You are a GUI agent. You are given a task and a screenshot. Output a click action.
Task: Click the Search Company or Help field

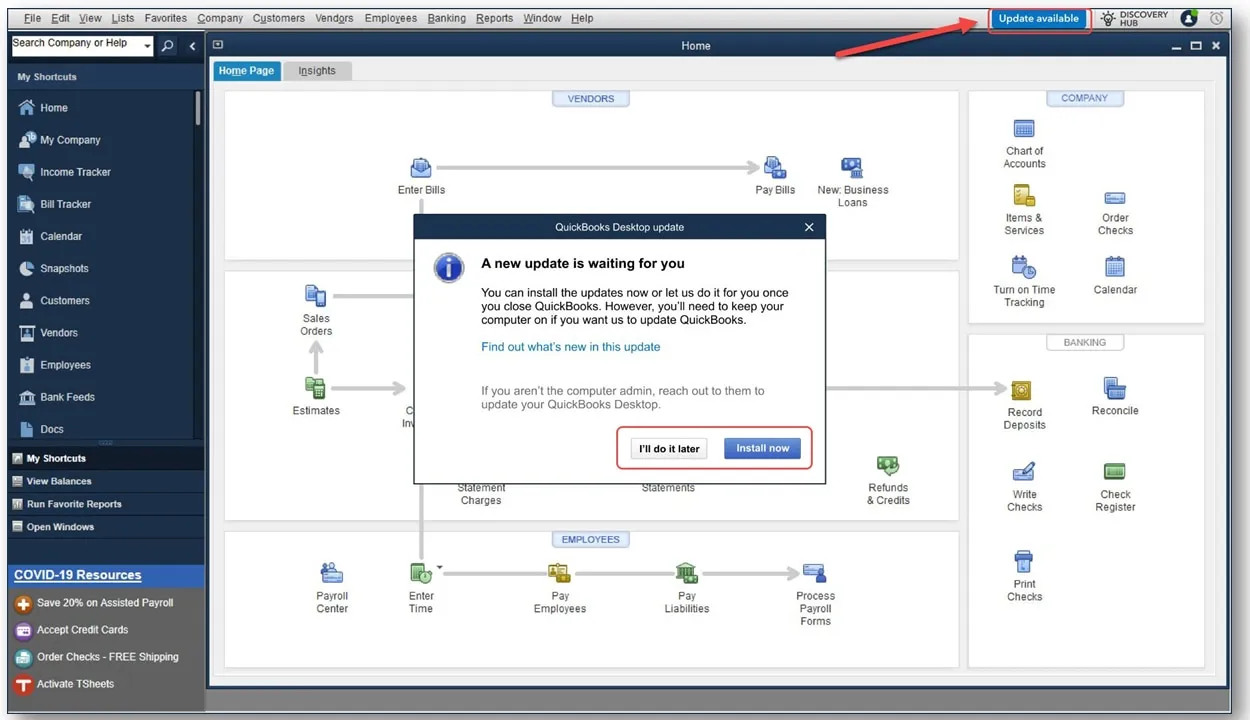(x=75, y=44)
